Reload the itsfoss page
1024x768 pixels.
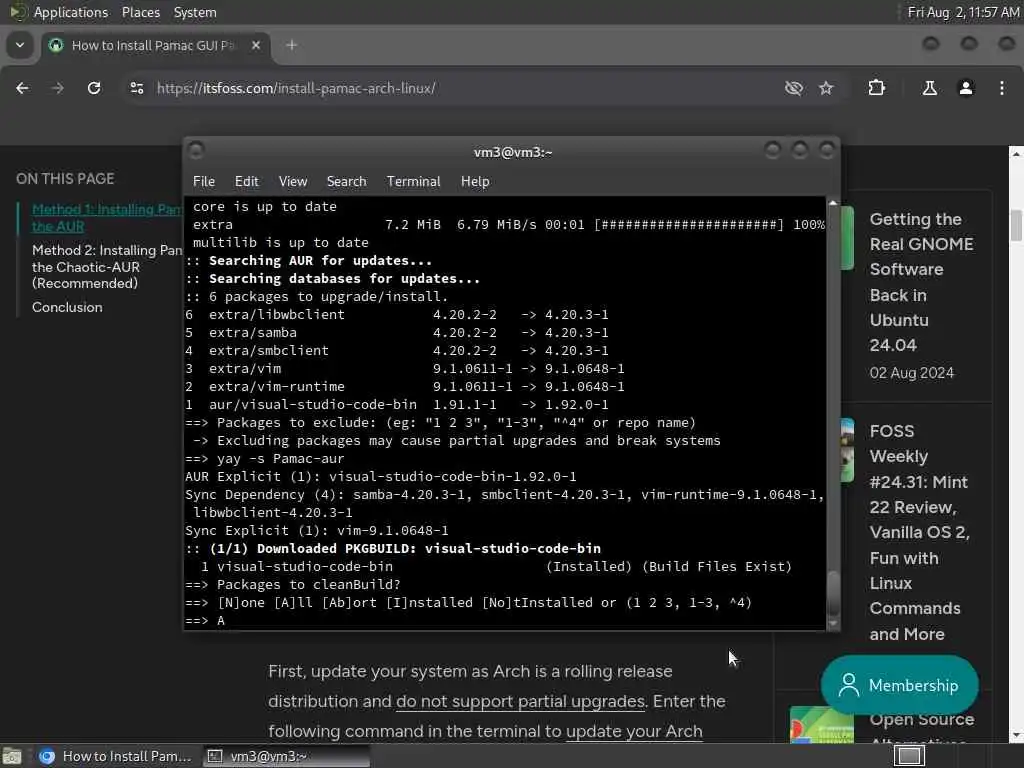point(94,88)
